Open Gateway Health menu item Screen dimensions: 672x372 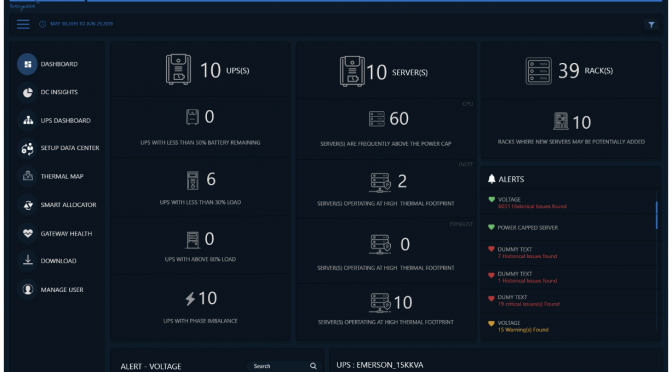point(66,234)
